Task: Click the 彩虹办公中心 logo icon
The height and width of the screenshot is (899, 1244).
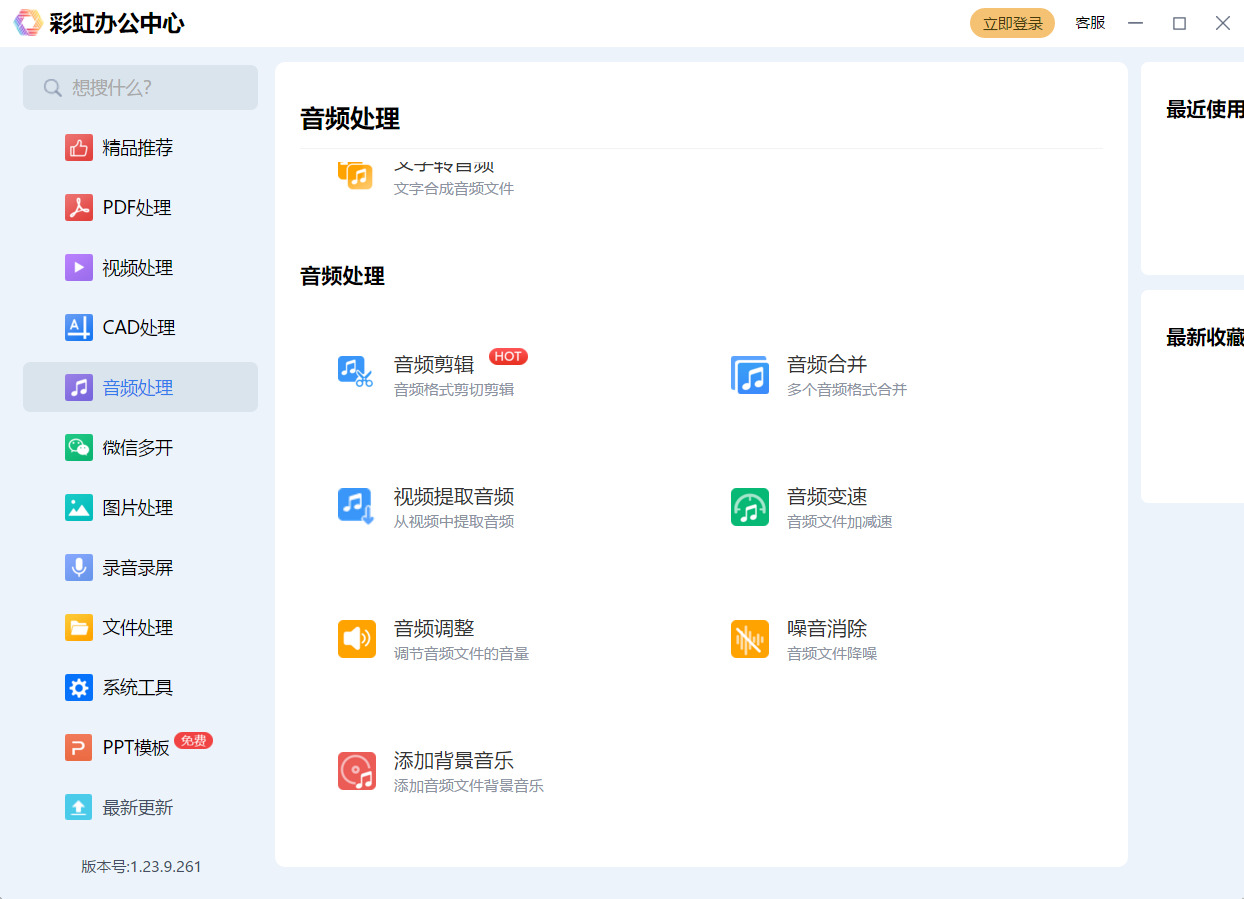Action: (28, 23)
